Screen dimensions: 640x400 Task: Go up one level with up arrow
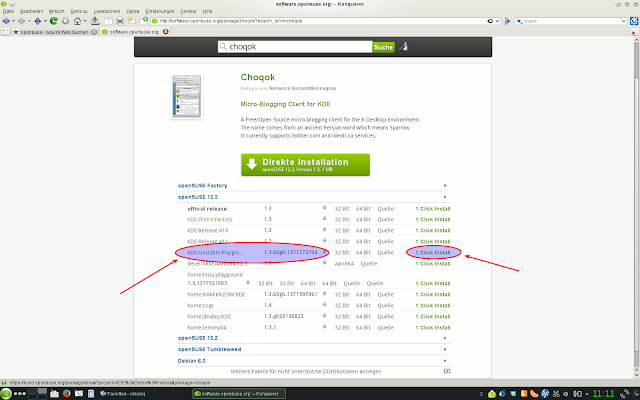(38, 21)
